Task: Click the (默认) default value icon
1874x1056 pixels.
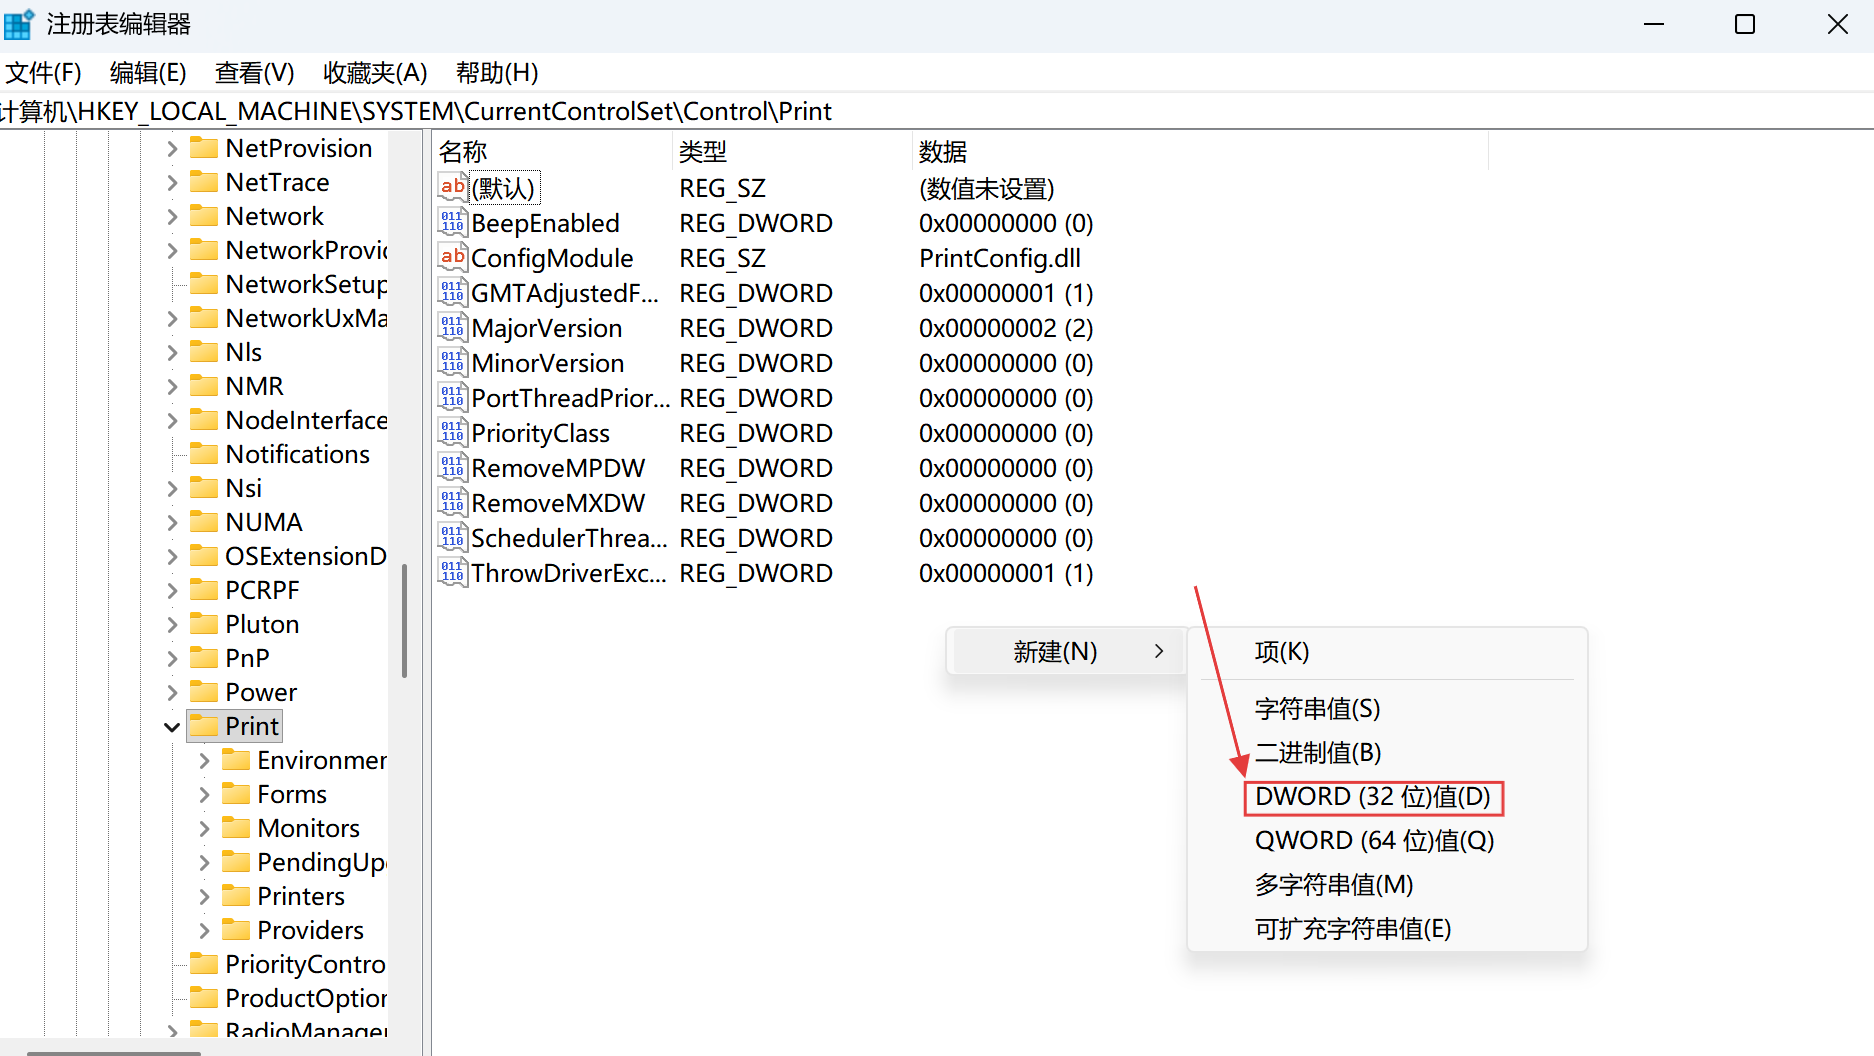Action: coord(452,187)
